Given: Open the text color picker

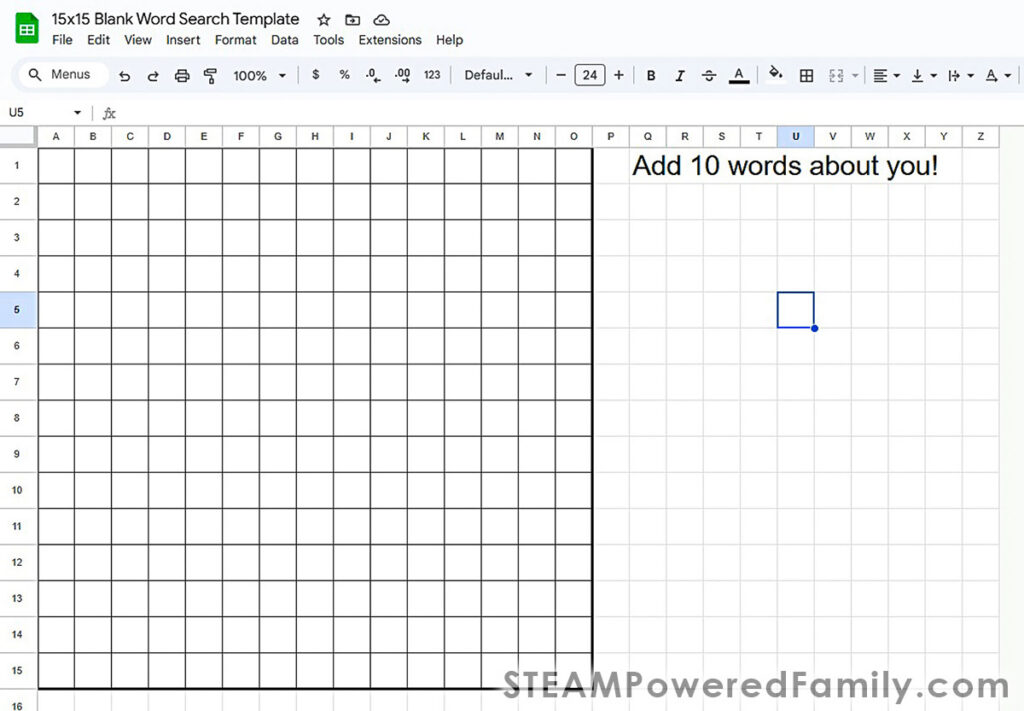Looking at the screenshot, I should pyautogui.click(x=738, y=75).
